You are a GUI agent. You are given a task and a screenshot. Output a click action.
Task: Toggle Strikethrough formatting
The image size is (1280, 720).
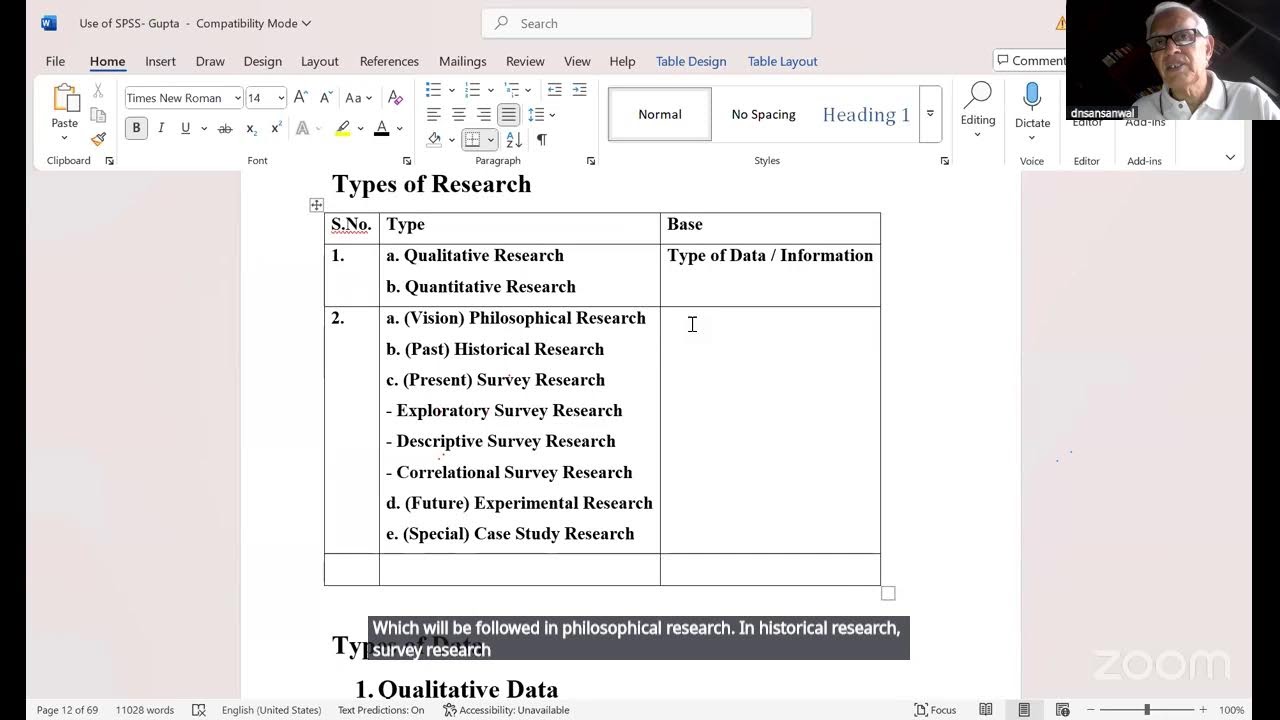coord(225,128)
